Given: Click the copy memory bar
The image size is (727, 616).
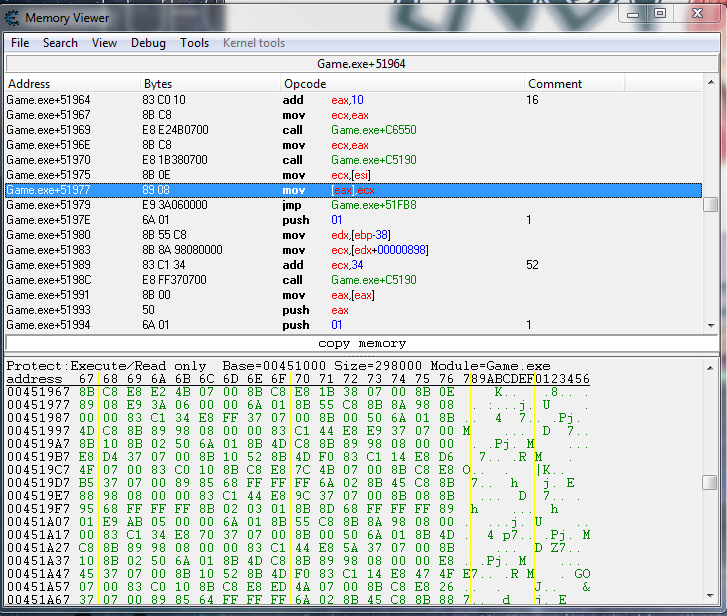Looking at the screenshot, I should [x=361, y=343].
